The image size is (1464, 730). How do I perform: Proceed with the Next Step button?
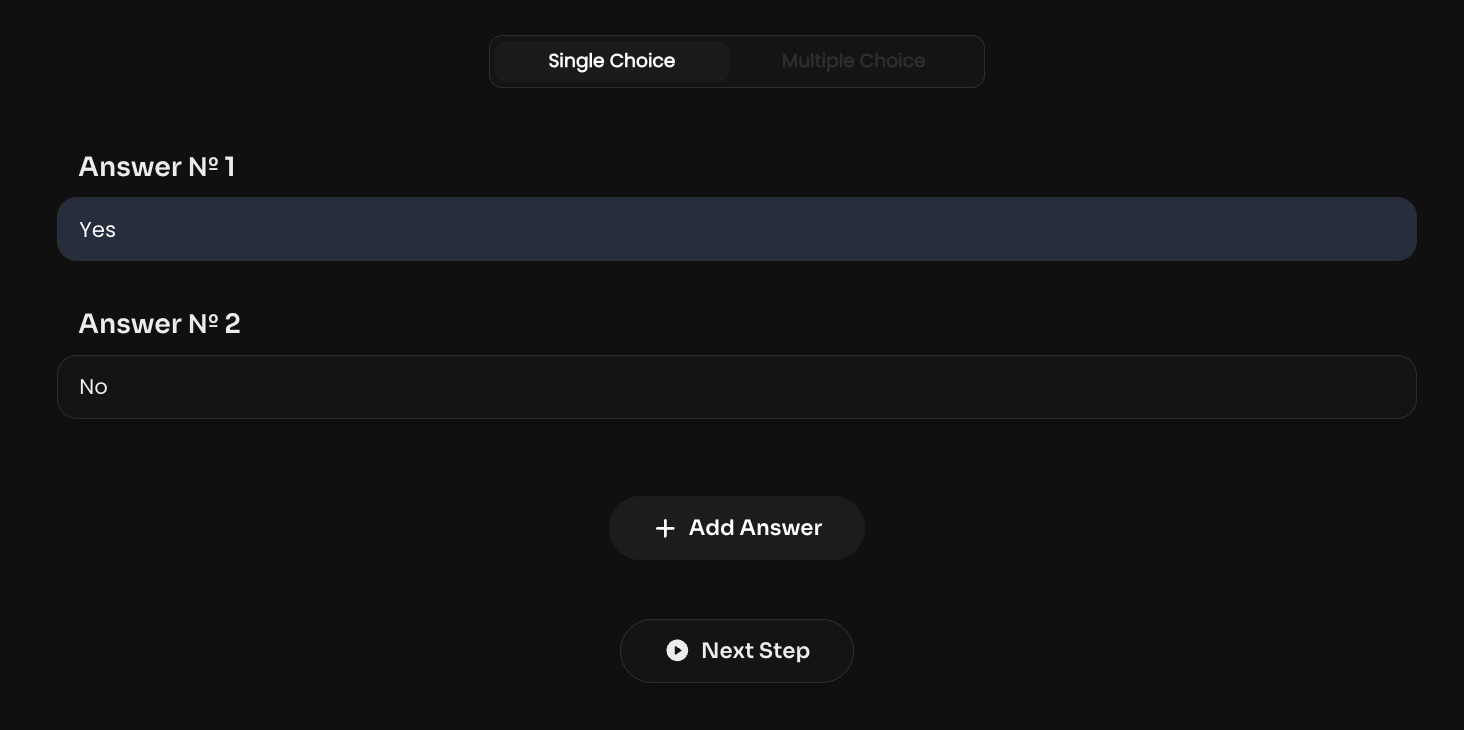737,651
